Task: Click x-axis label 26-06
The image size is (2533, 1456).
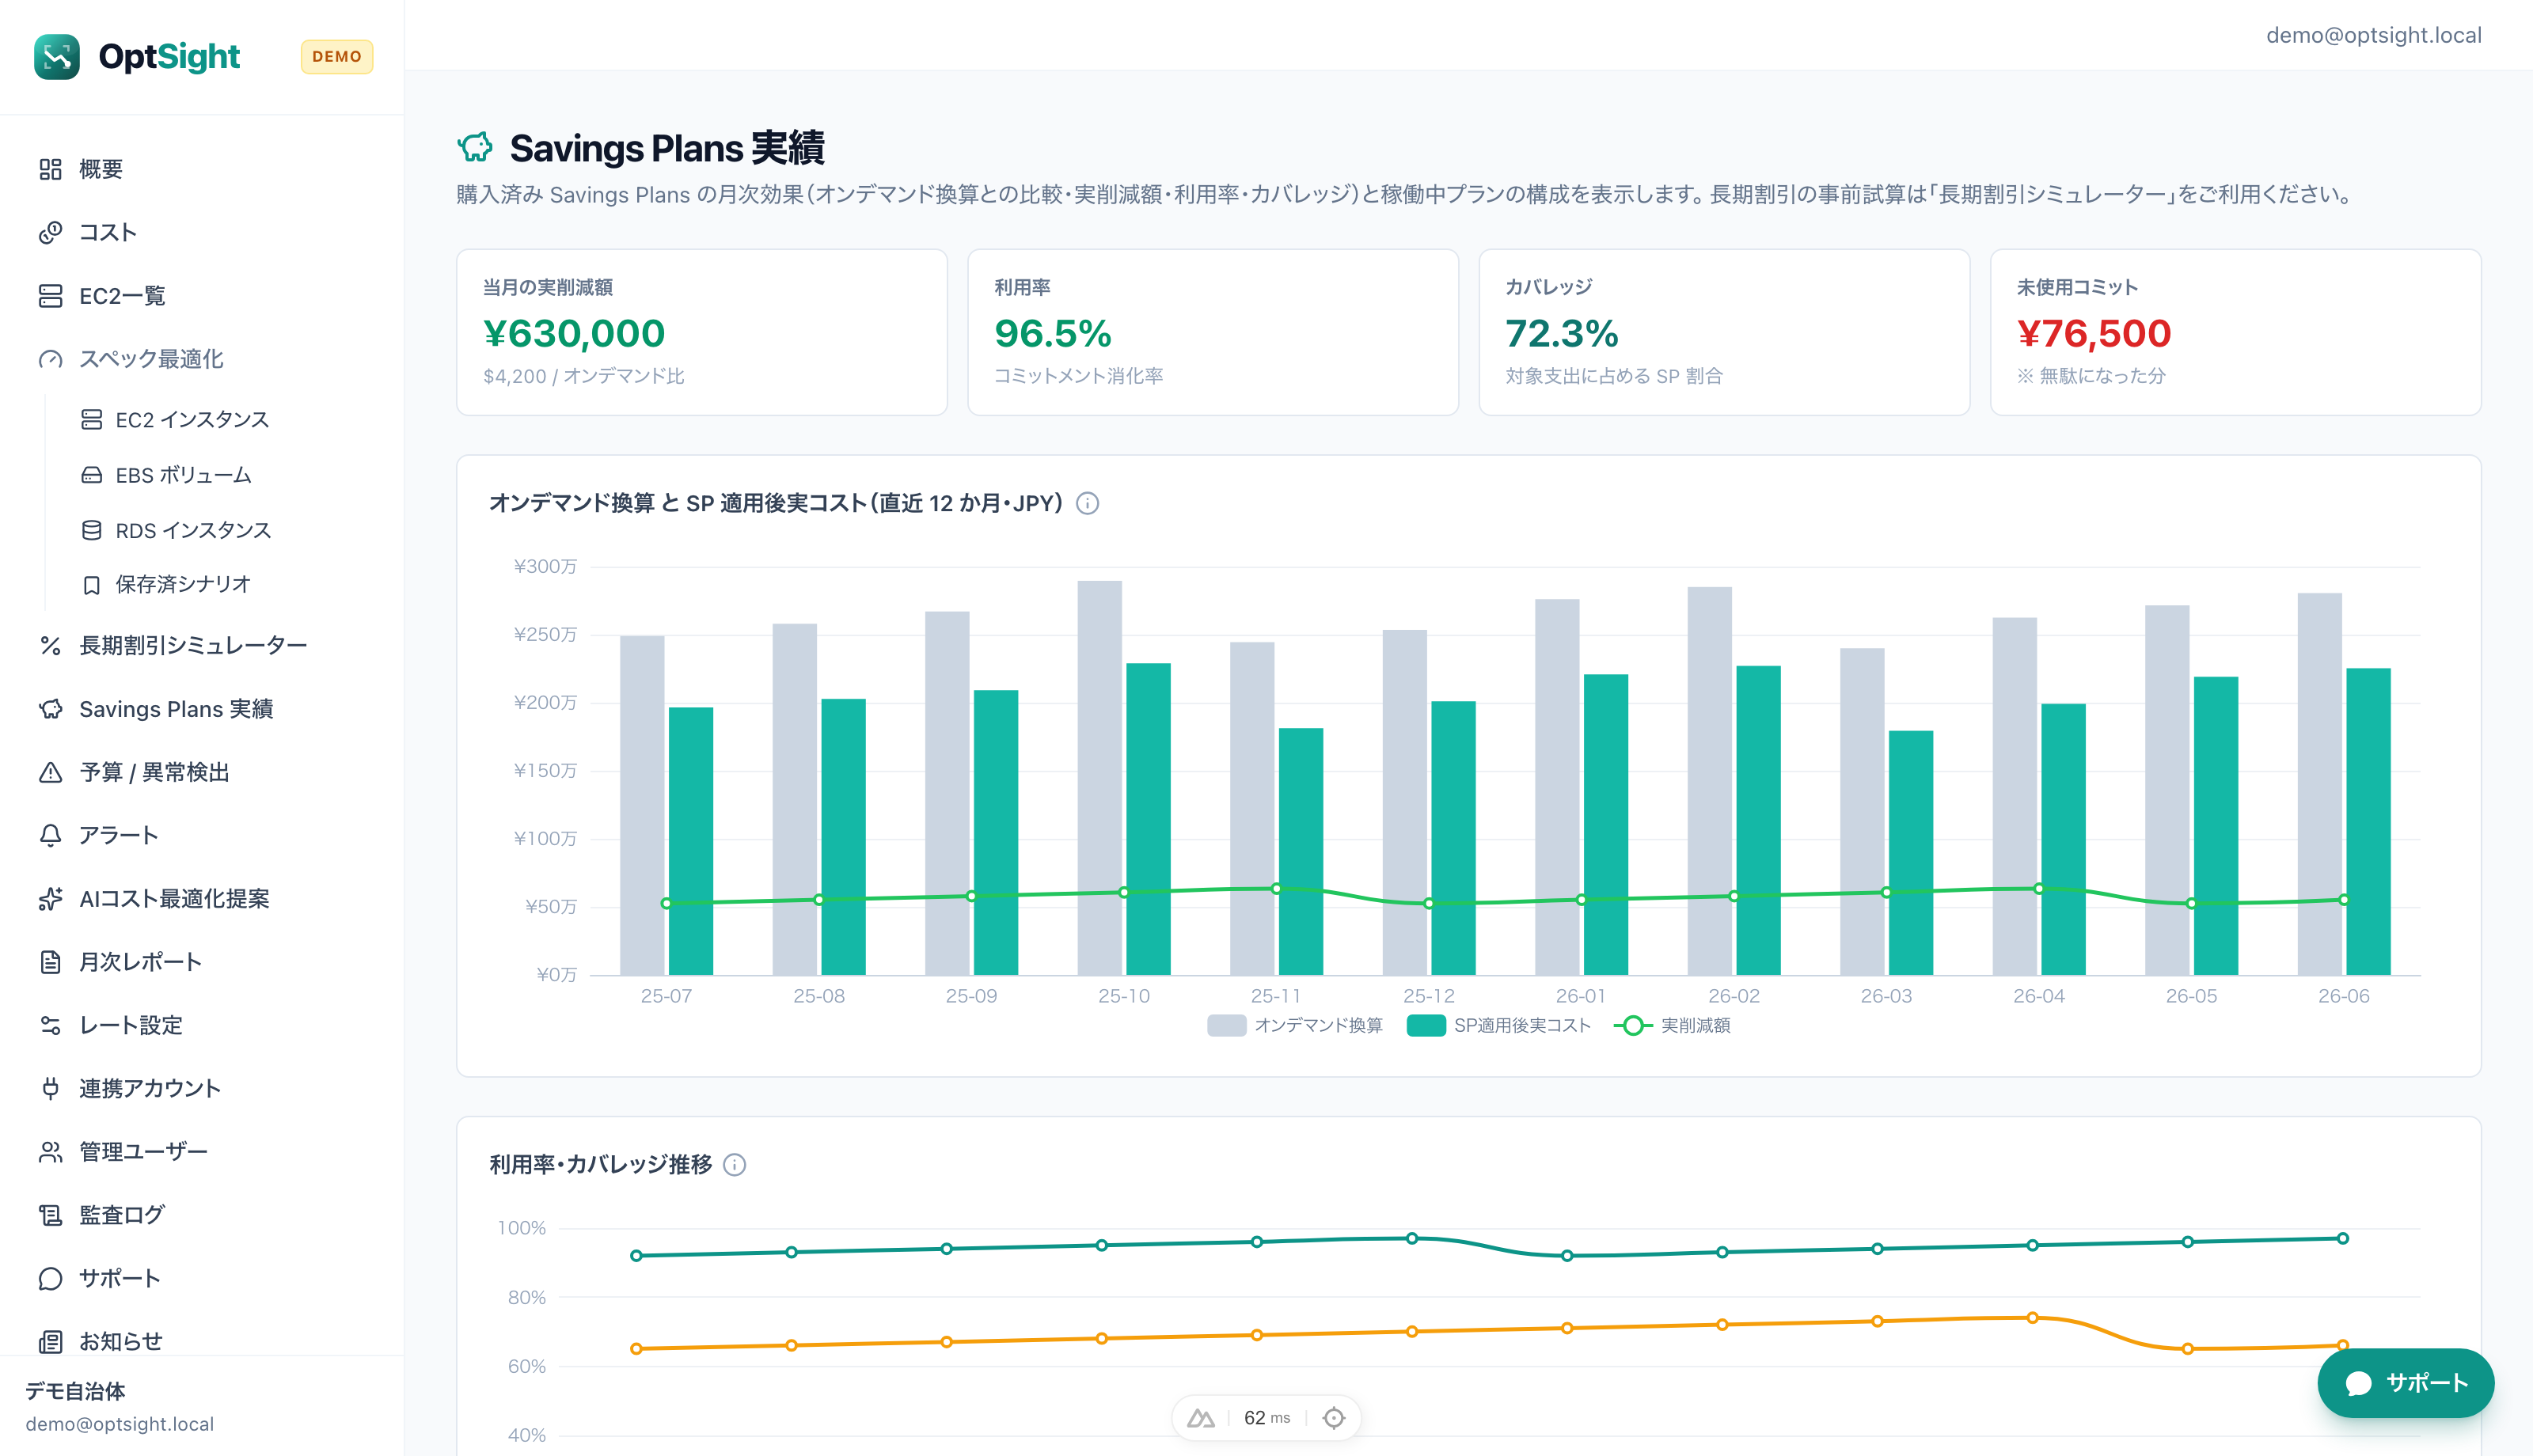Action: pyautogui.click(x=2343, y=996)
